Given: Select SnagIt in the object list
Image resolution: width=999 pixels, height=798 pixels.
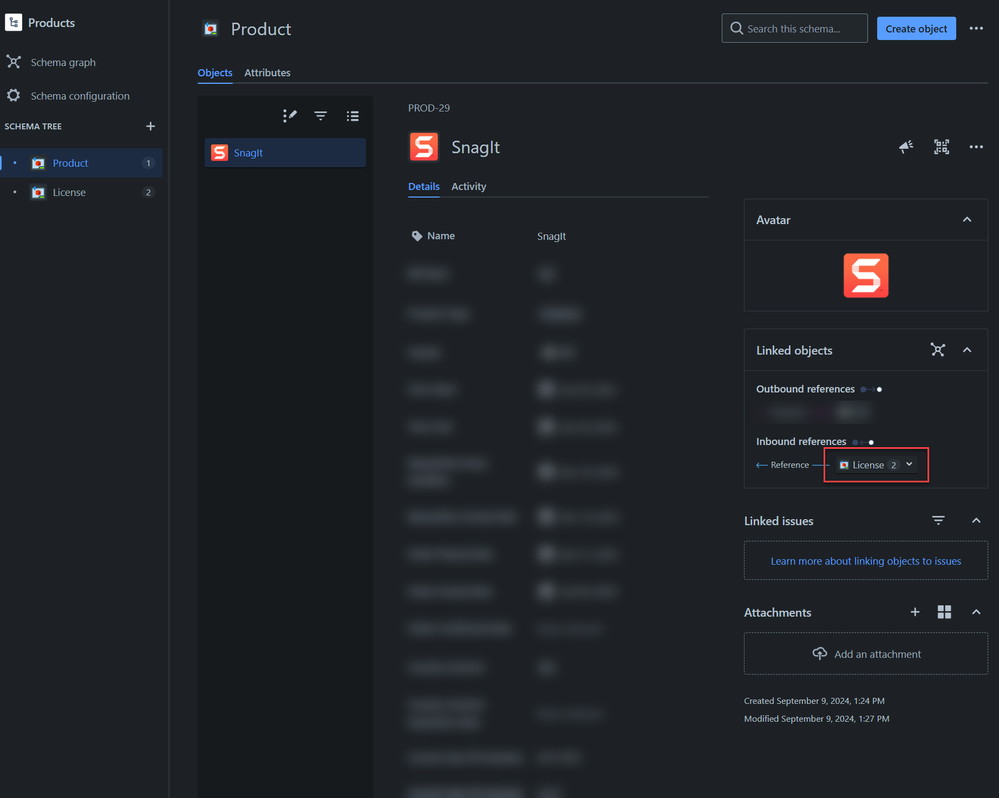Looking at the screenshot, I should (285, 153).
